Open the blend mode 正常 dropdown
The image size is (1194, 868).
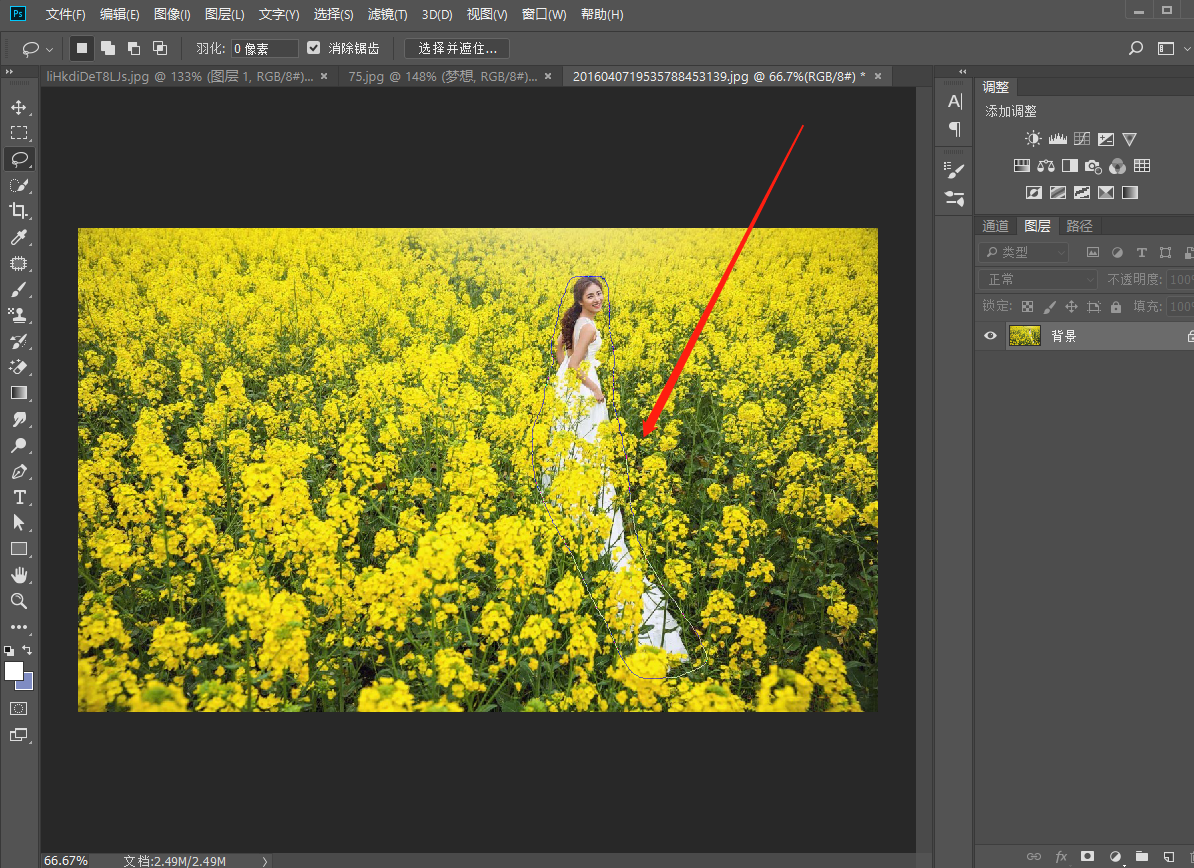pos(1037,280)
